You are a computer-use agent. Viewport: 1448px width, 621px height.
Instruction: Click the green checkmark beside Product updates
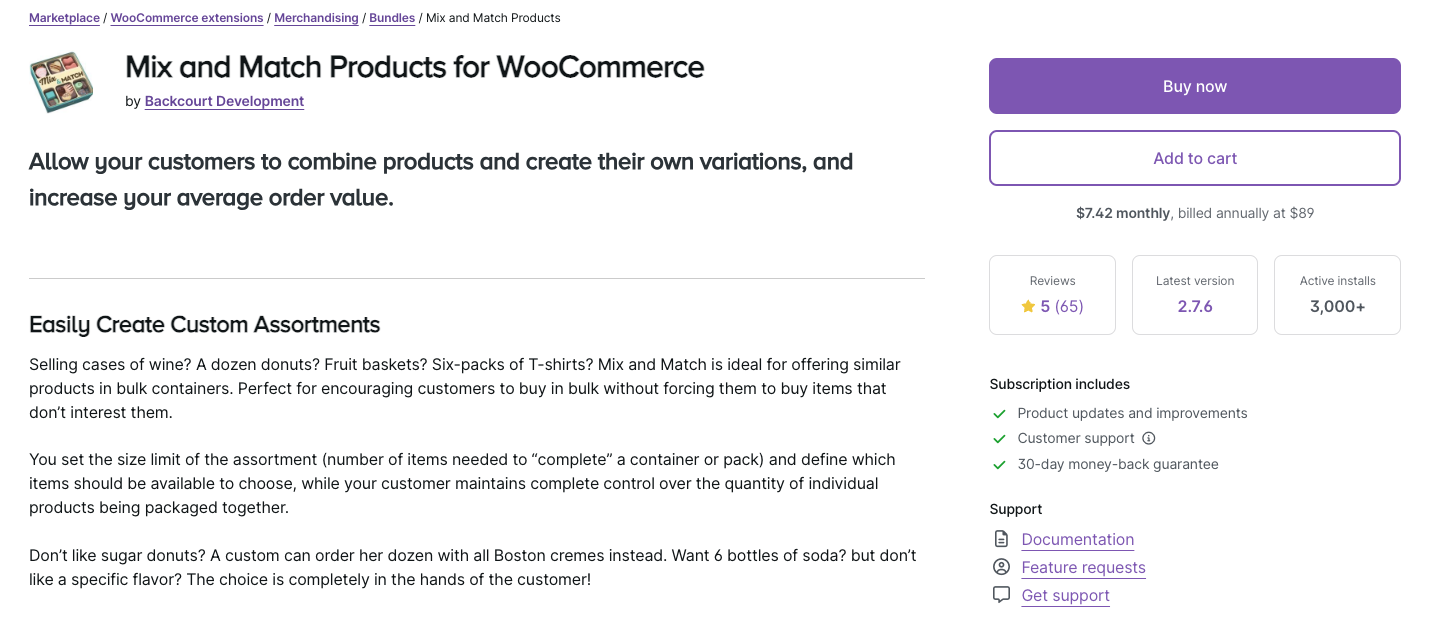coord(998,413)
